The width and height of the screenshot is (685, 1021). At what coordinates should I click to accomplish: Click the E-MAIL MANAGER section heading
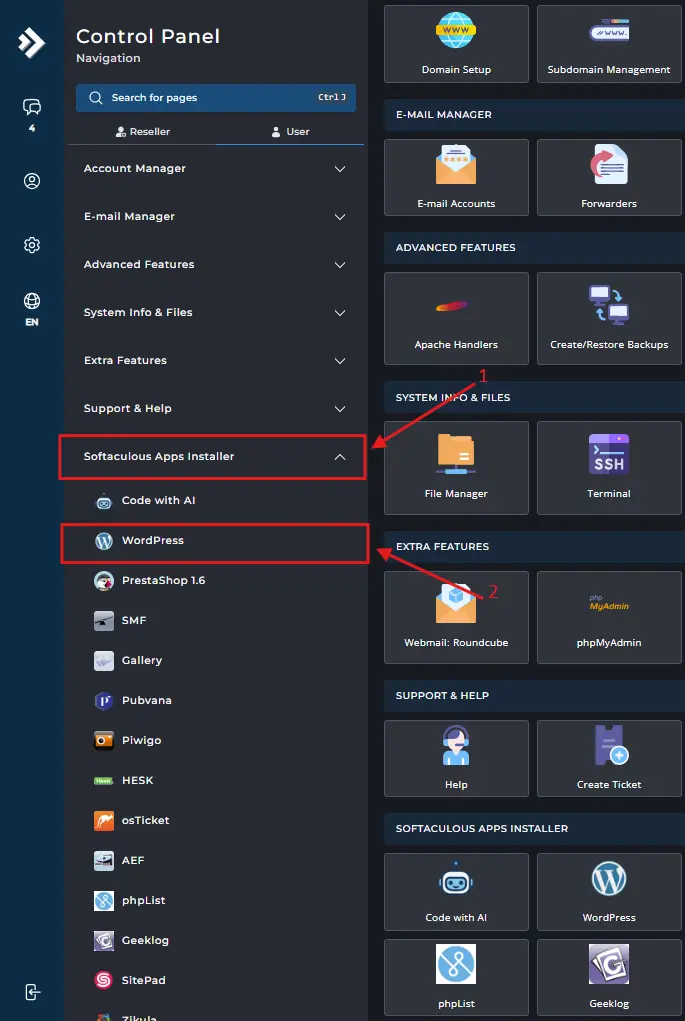tap(443, 115)
